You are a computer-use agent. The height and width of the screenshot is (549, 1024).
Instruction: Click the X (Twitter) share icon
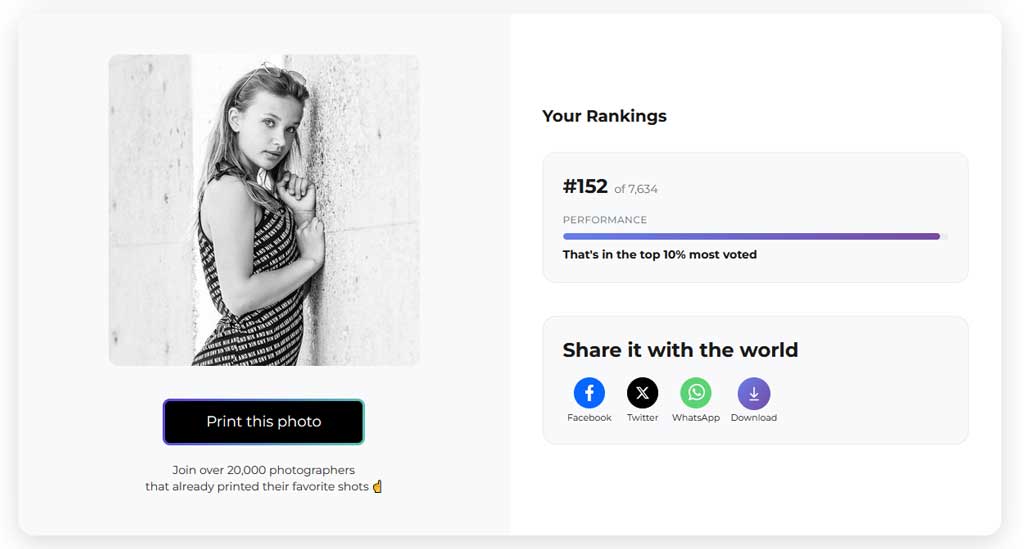click(643, 393)
